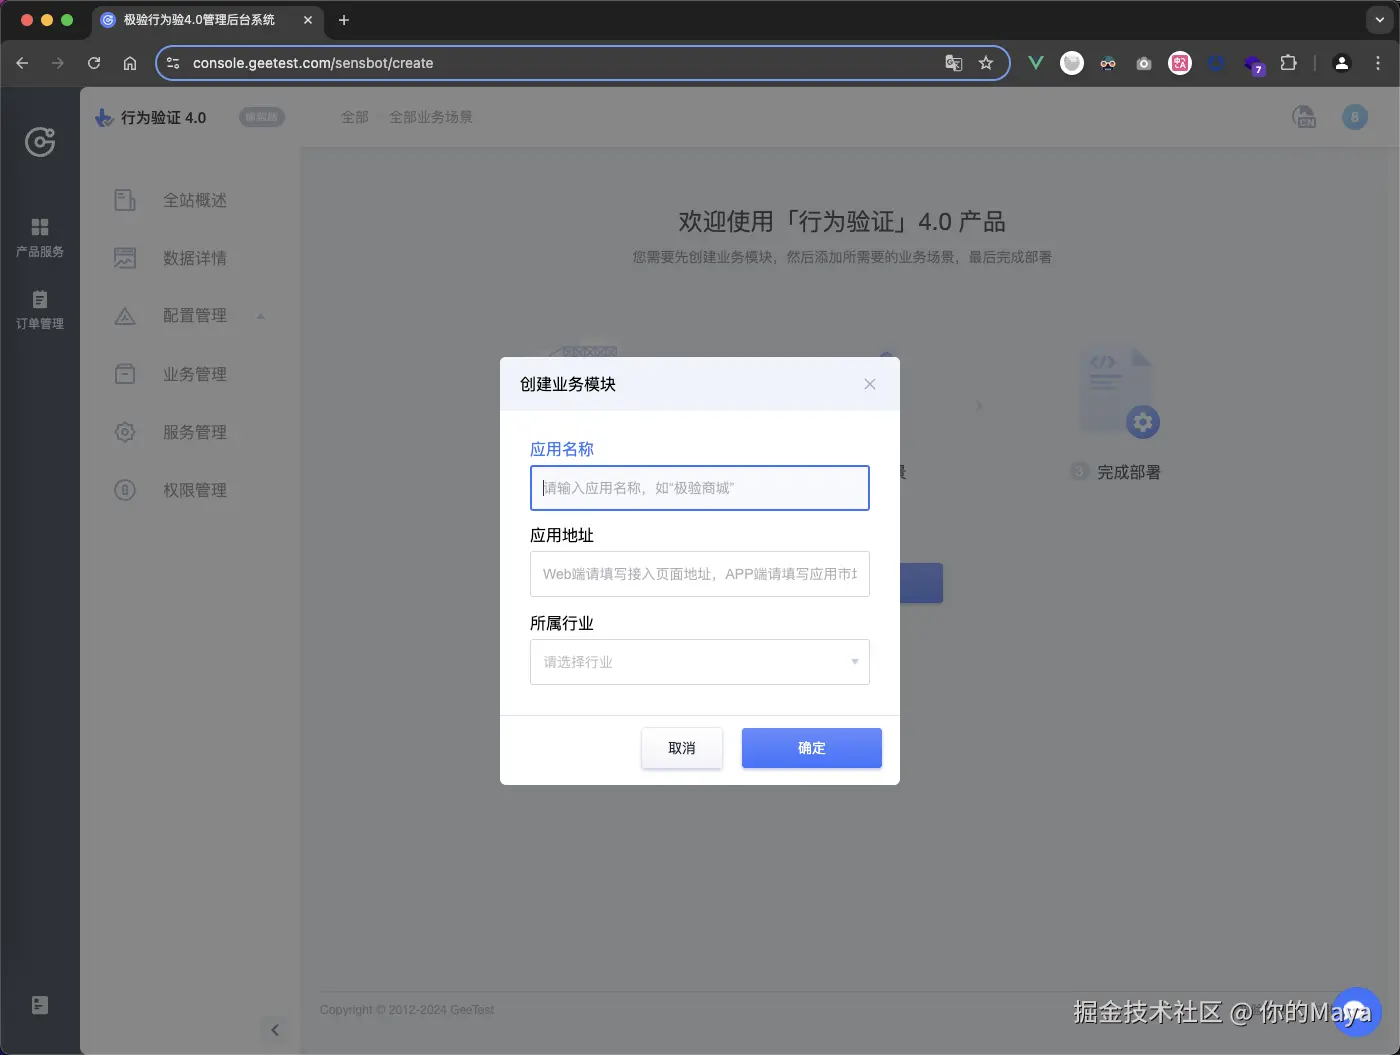The height and width of the screenshot is (1055, 1400).
Task: Click the browser home icon
Action: [130, 63]
